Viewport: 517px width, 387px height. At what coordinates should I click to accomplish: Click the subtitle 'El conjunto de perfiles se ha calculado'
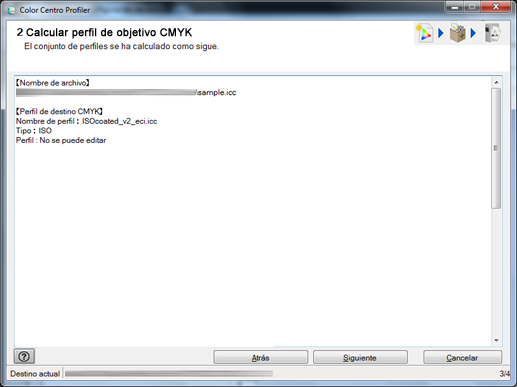[x=121, y=46]
